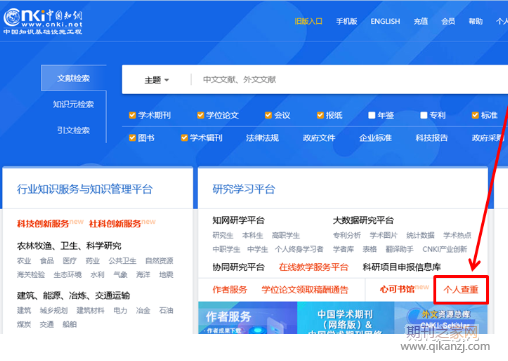Image resolution: width=508 pixels, height=361 pixels.
Task: Check the 专利 checkbox
Action: 424,115
